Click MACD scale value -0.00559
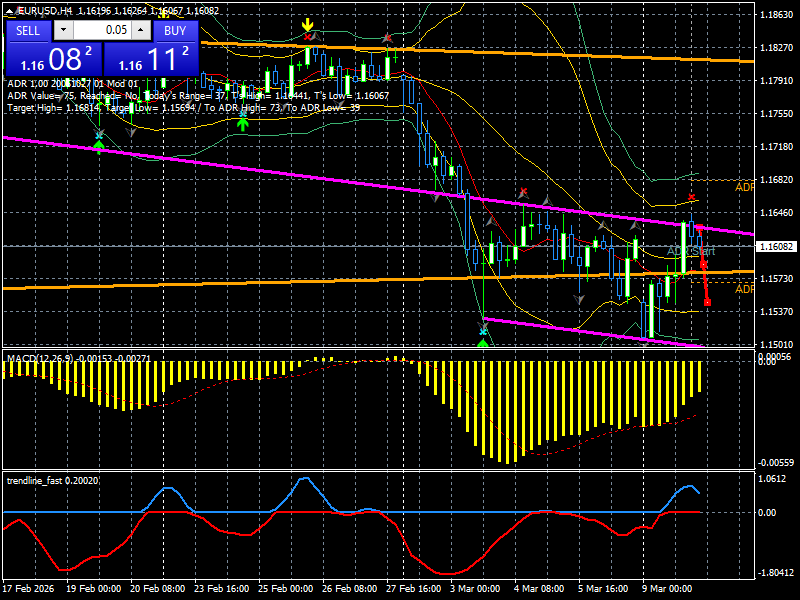The height and width of the screenshot is (600, 800). pyautogui.click(x=776, y=463)
